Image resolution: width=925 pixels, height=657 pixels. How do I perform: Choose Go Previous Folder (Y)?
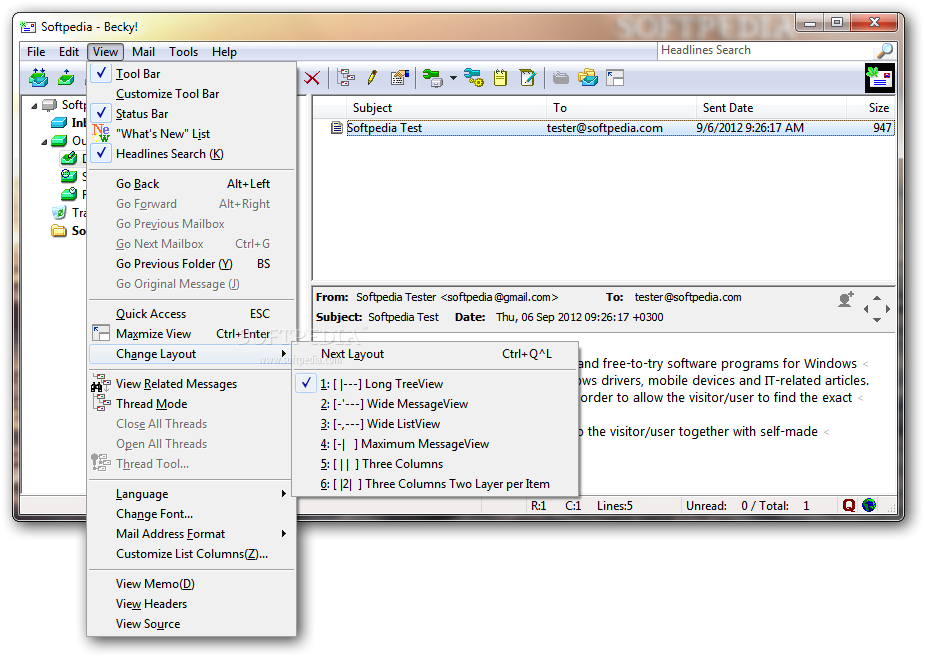[192, 264]
